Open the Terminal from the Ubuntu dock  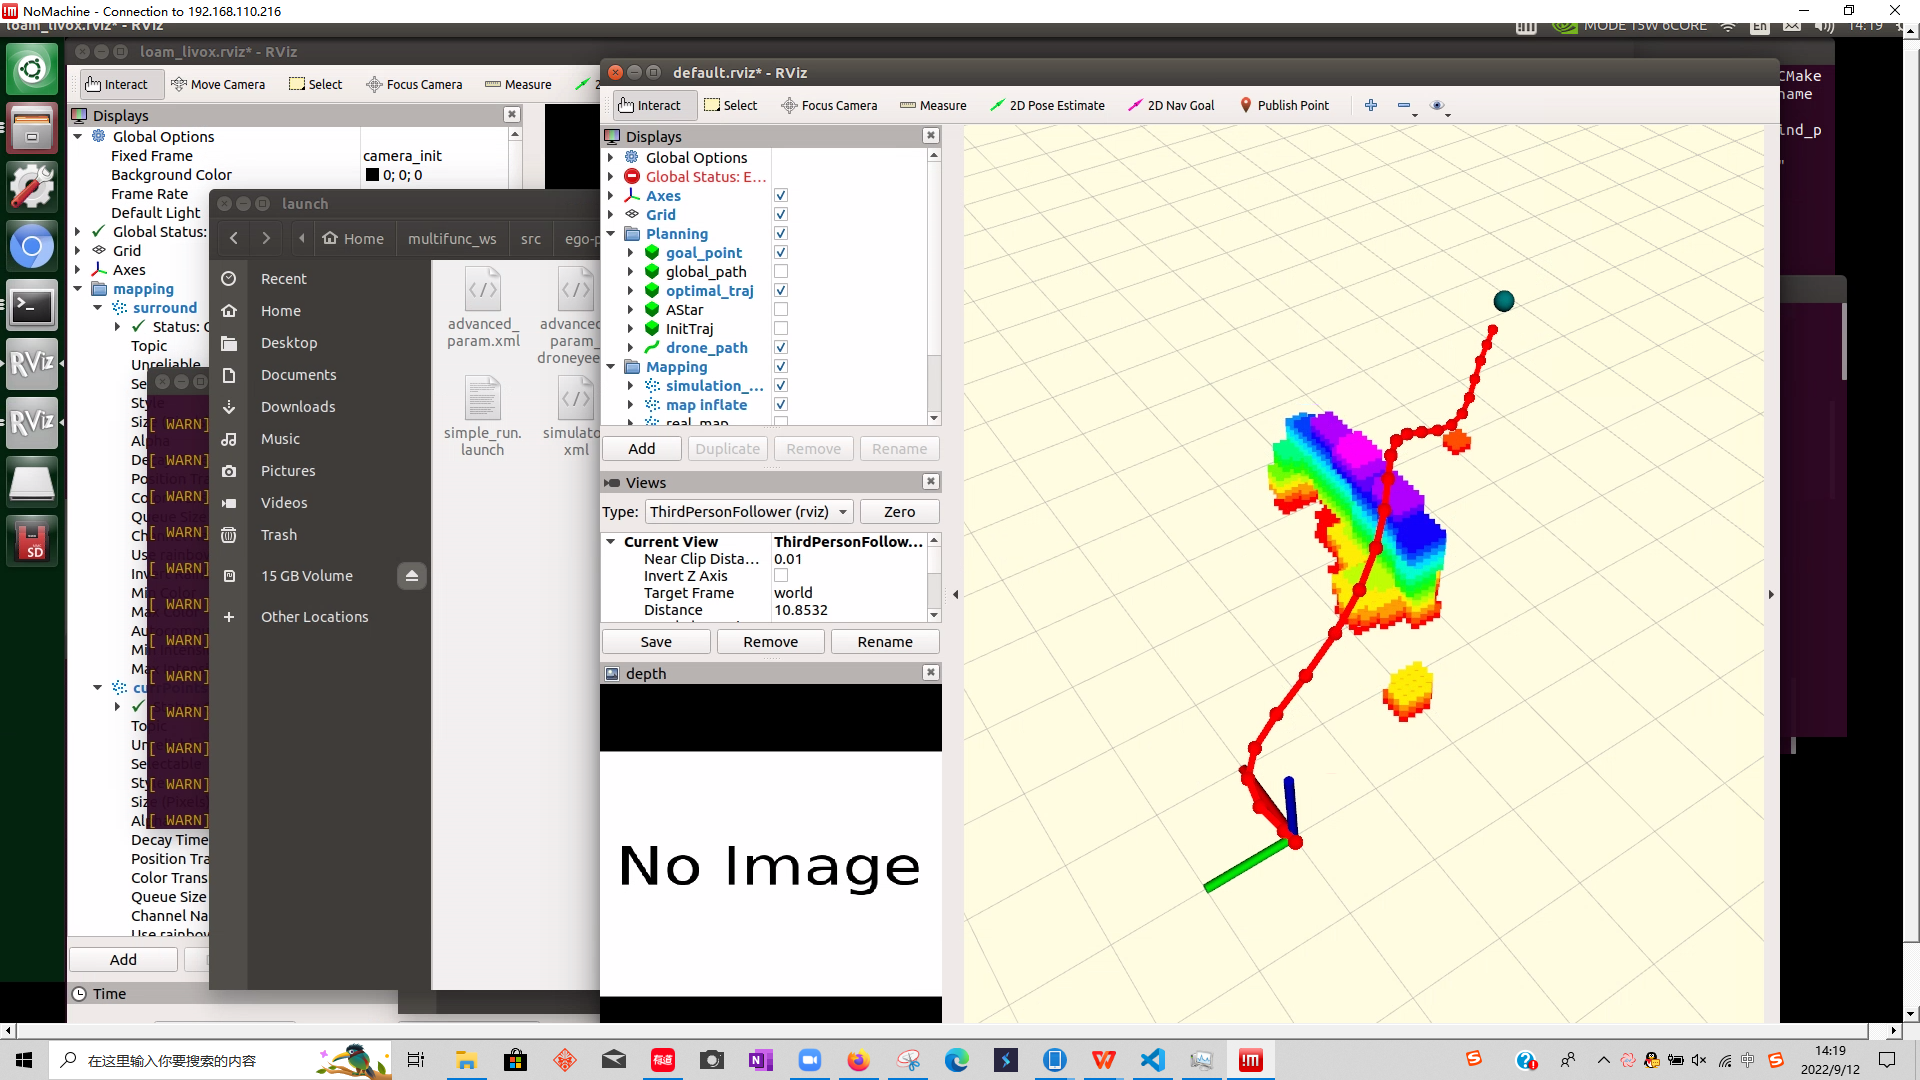(x=32, y=306)
